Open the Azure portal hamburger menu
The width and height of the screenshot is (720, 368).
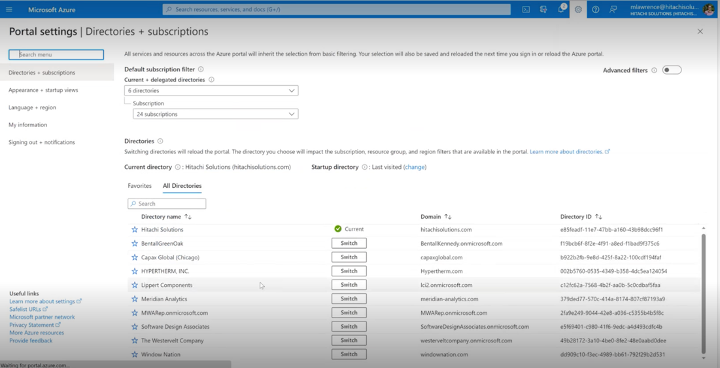tap(9, 9)
